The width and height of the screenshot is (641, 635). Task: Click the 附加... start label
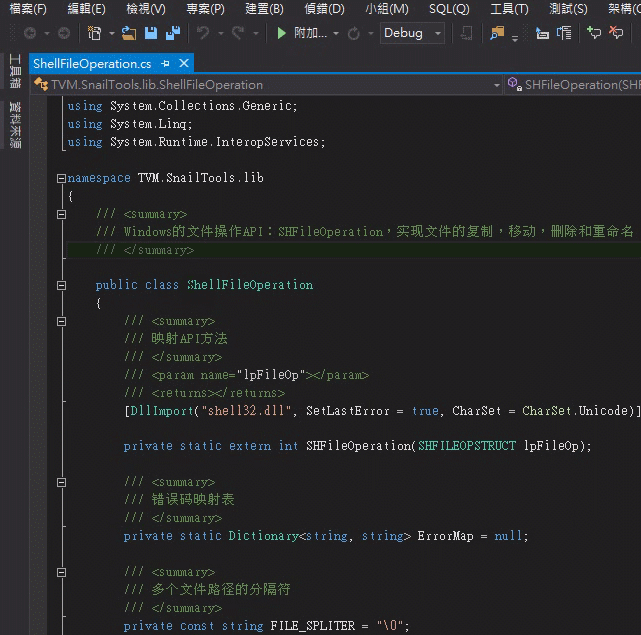point(310,33)
